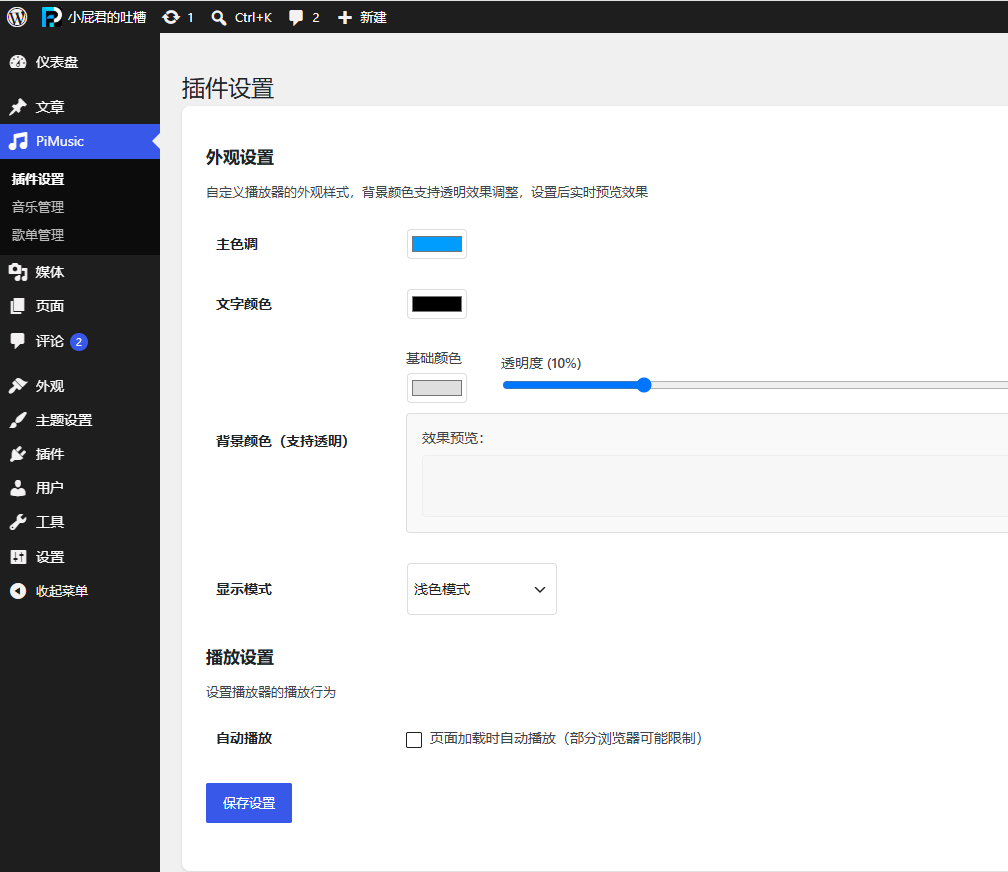Click the plus icon for 新建
Image resolution: width=1008 pixels, height=872 pixels.
(345, 18)
